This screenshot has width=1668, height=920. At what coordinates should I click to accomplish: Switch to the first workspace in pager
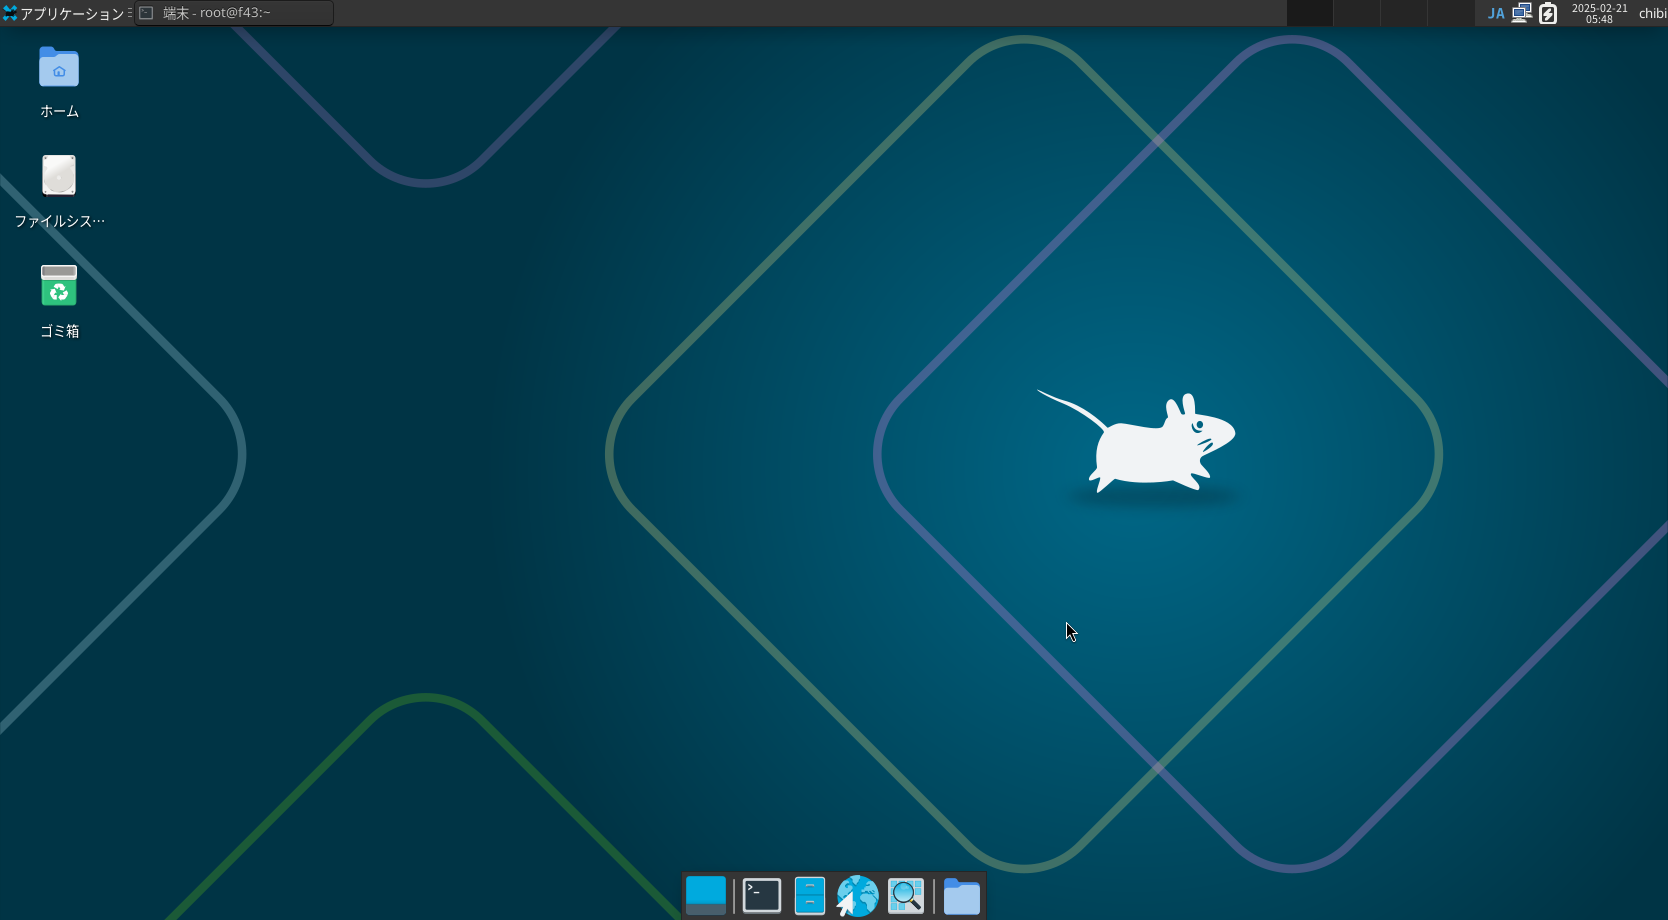(1309, 13)
